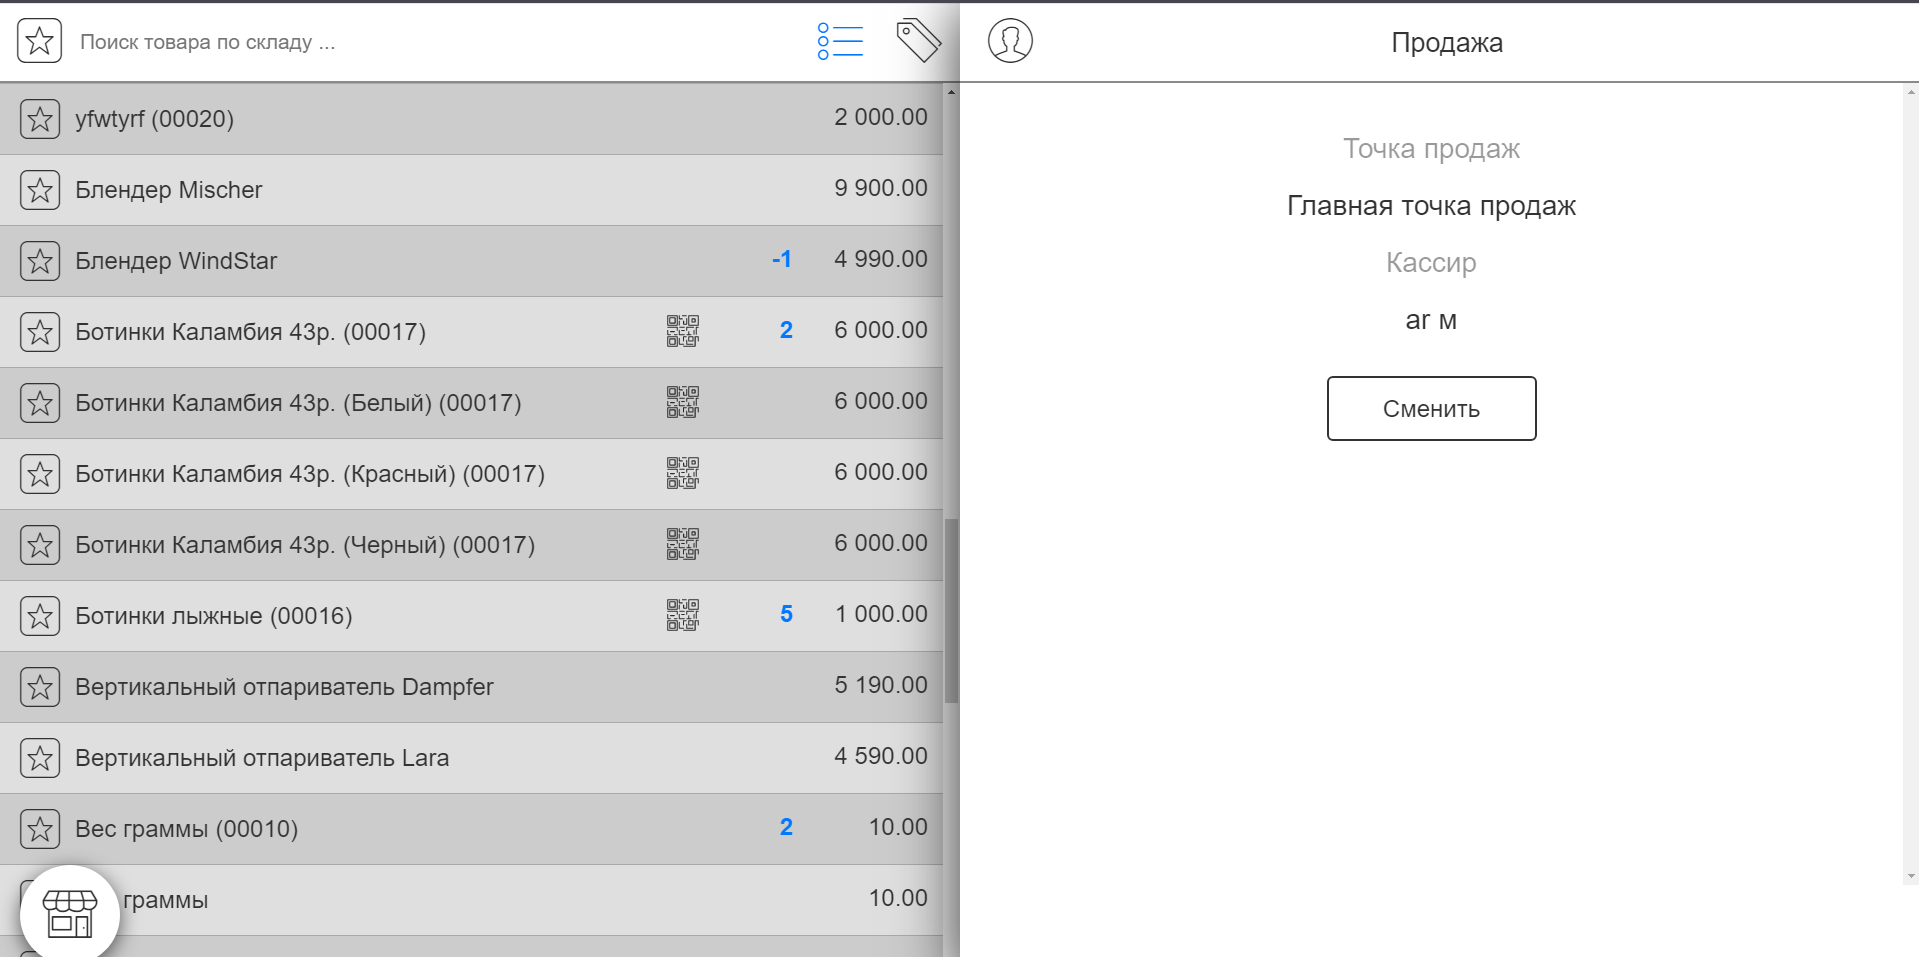
Task: Select product Ботинки Каламбия 43р. (Красный) (00017)
Action: point(471,474)
